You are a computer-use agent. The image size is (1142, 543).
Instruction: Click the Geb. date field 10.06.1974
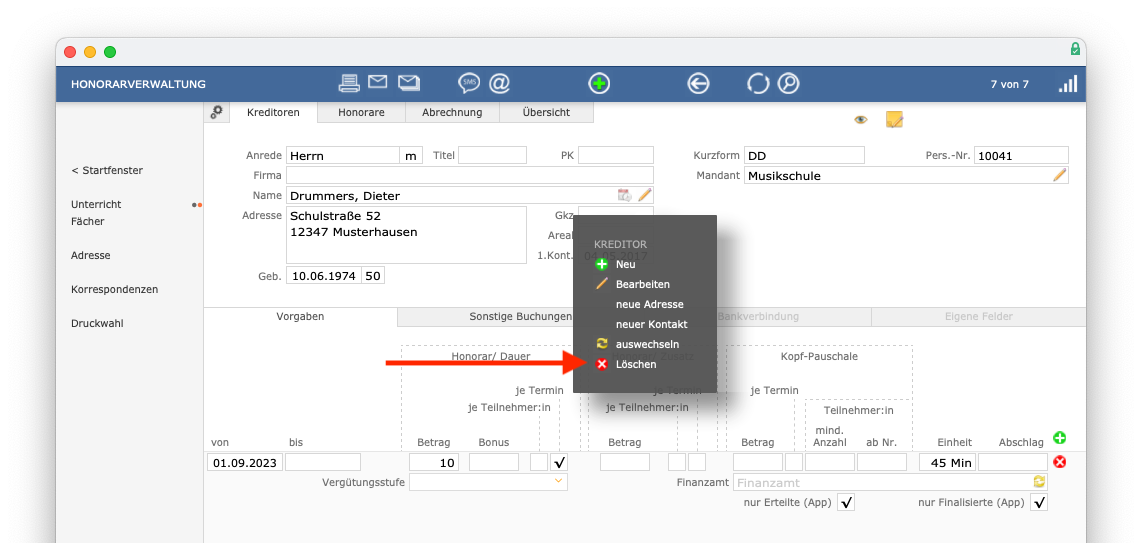(x=324, y=276)
